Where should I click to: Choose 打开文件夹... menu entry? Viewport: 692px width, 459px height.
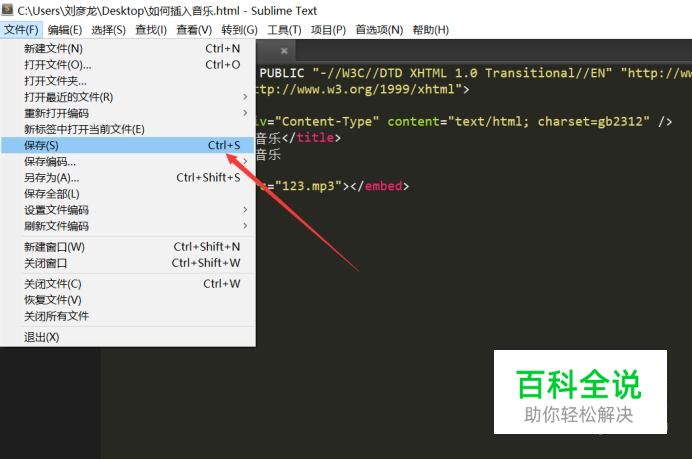click(x=128, y=81)
